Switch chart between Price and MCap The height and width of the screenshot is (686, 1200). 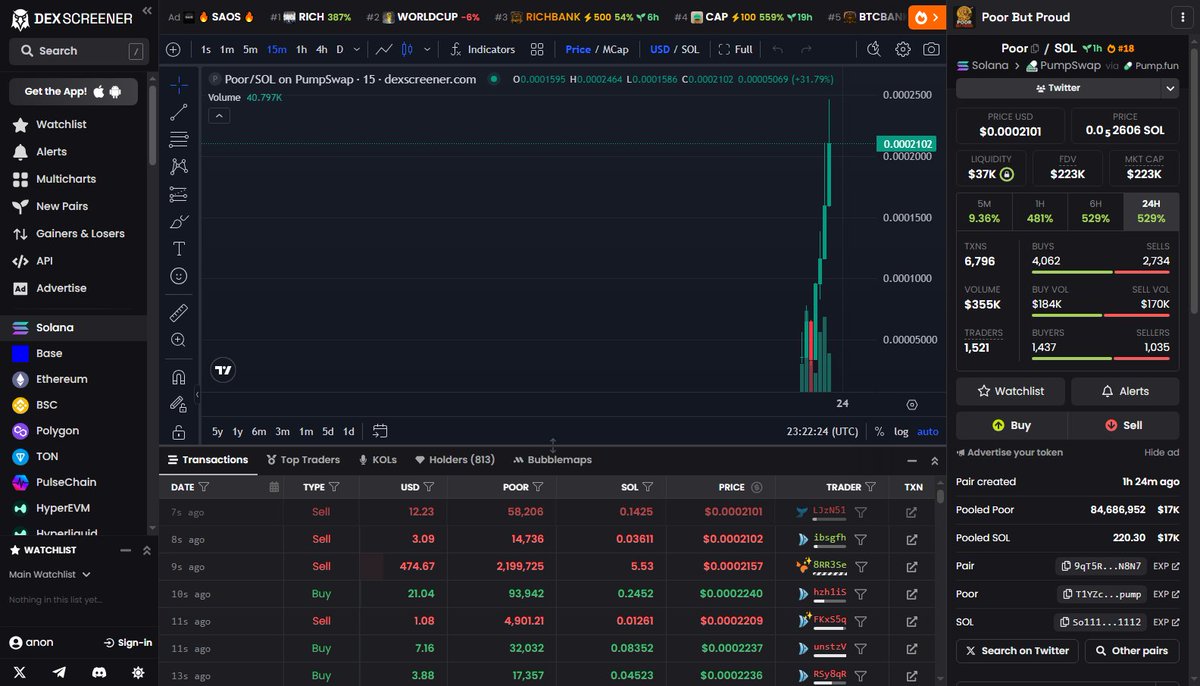coord(596,49)
